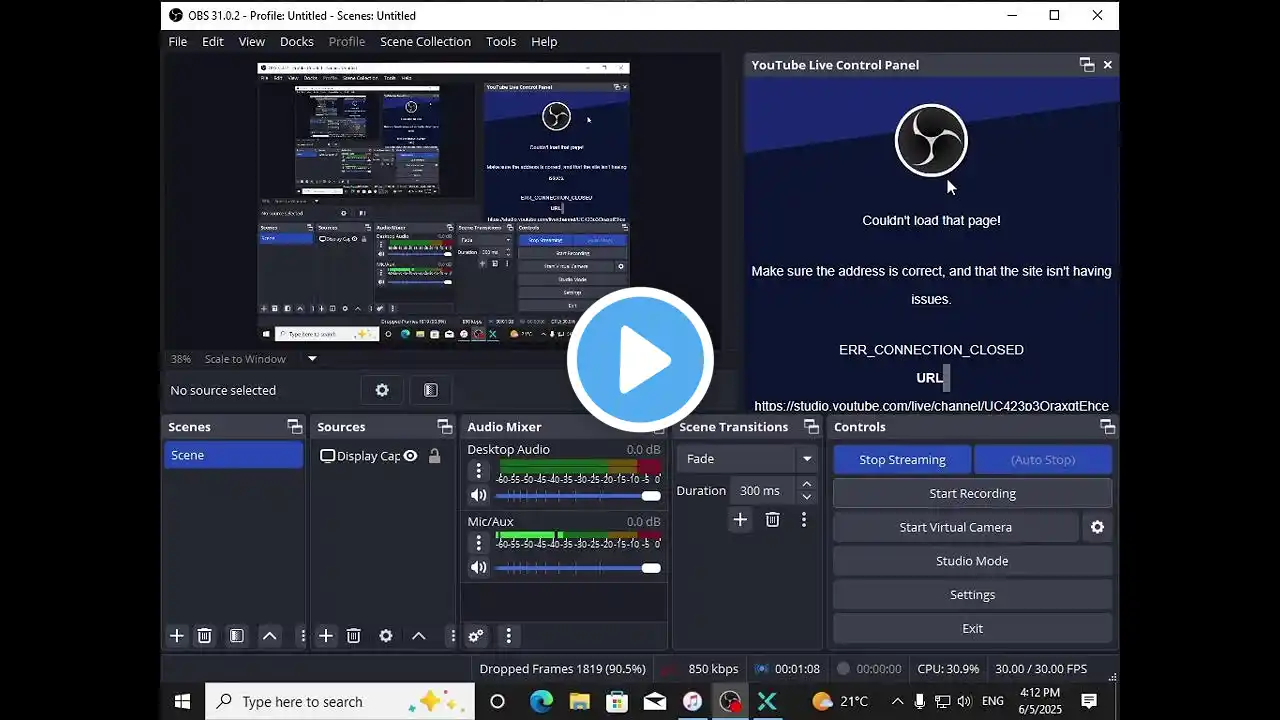Increase transition duration with up arrow

806,484
